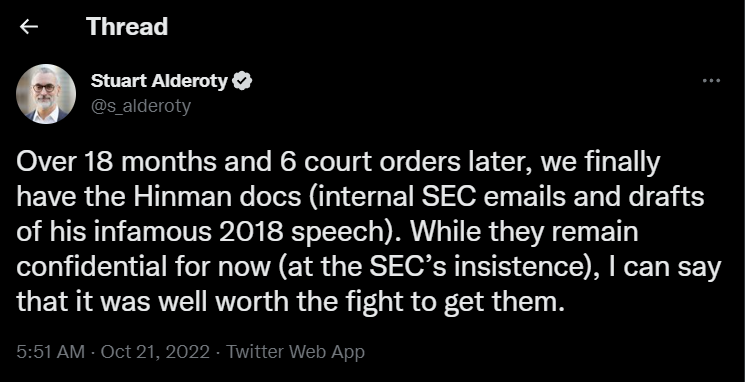This screenshot has height=382, width=745.
Task: Click the word "confidential" in the tweet
Action: 91,267
